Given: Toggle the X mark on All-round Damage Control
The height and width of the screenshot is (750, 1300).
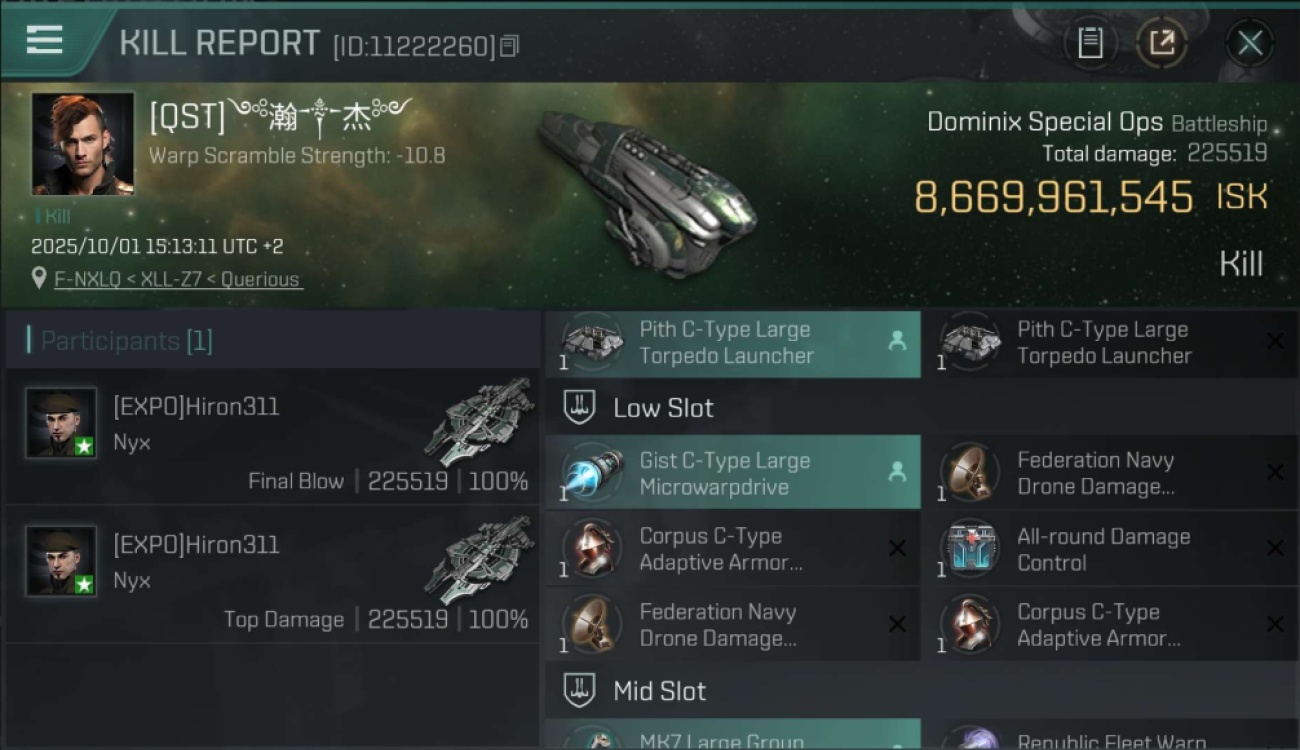Looking at the screenshot, I should (1275, 549).
